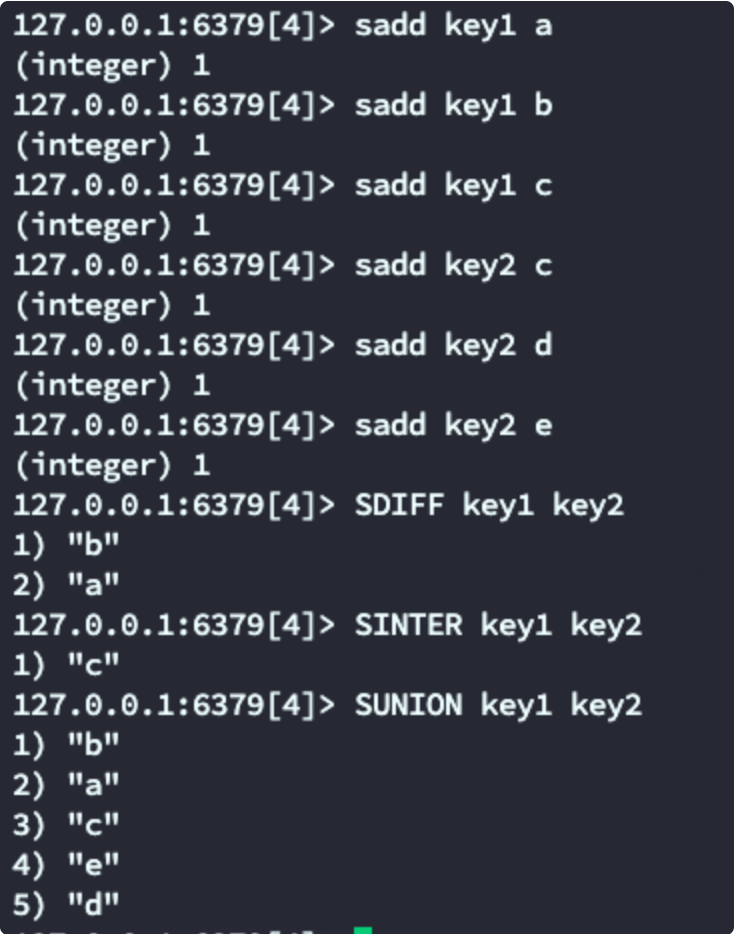Image resolution: width=734 pixels, height=934 pixels.
Task: Click SDIFF result 1) "b"
Action: (66, 545)
